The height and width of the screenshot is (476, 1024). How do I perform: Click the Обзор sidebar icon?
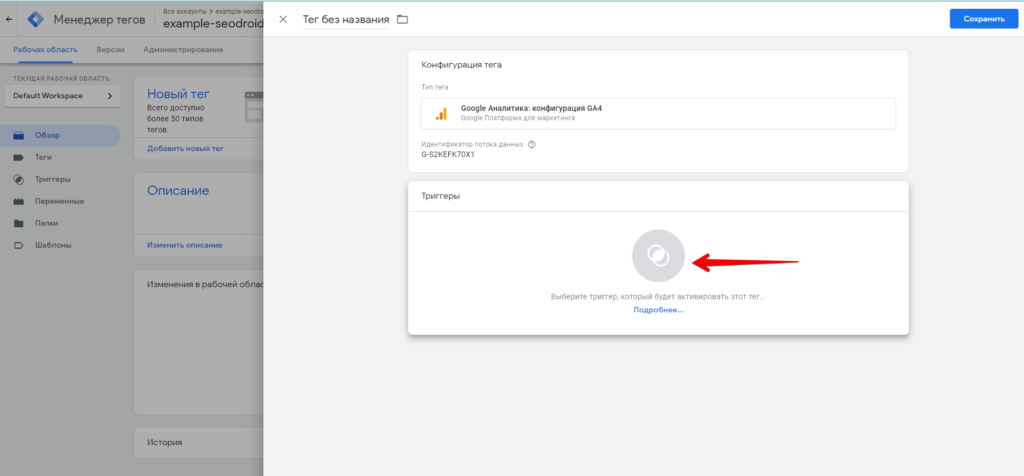[19, 136]
